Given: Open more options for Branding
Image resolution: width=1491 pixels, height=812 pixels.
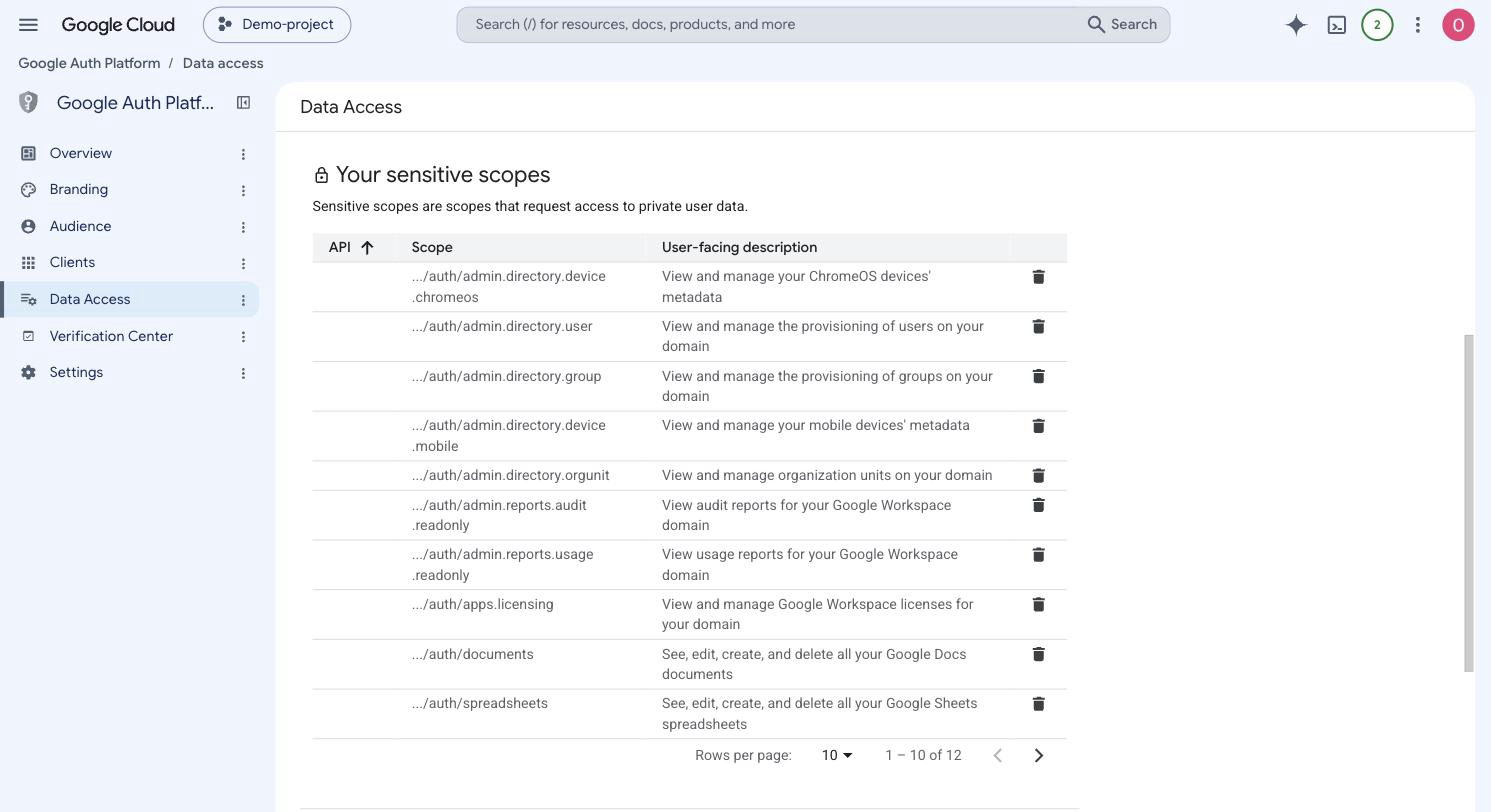Looking at the screenshot, I should 243,190.
